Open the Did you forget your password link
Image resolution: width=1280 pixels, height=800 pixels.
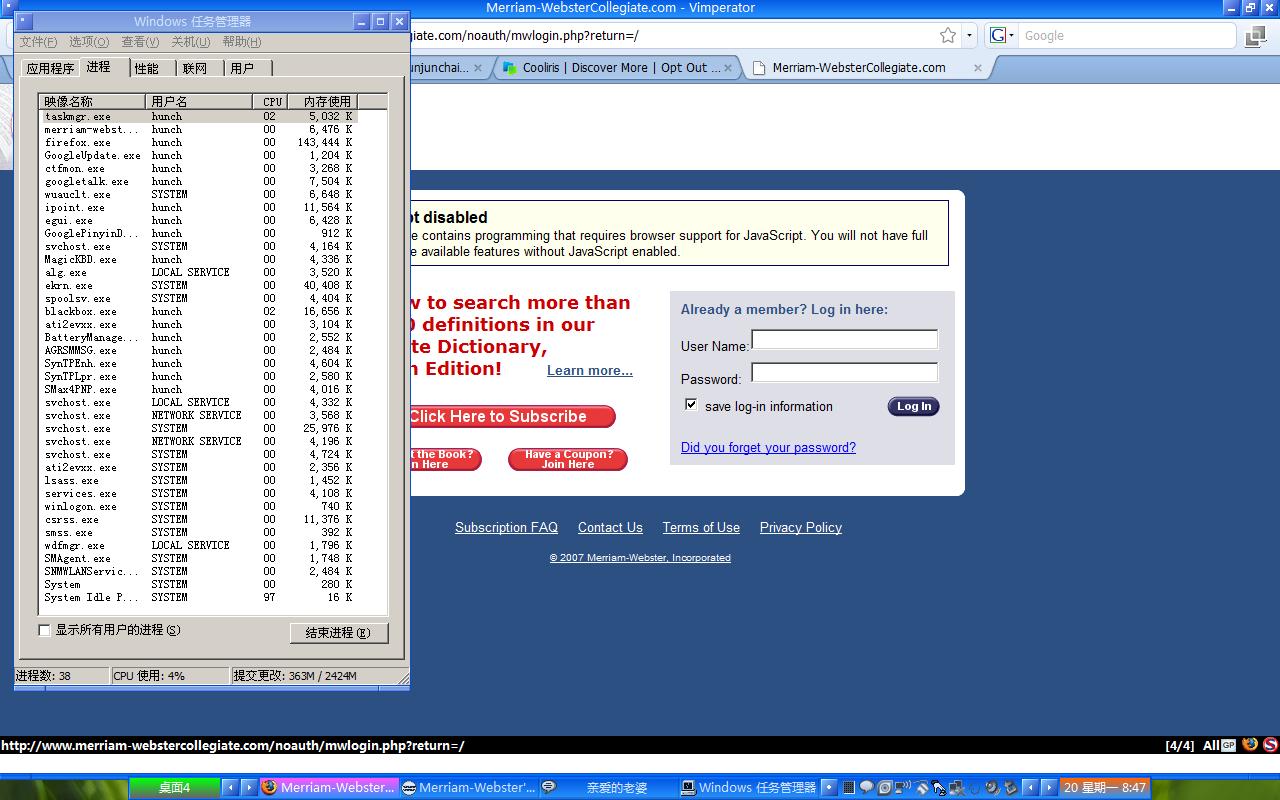click(768, 447)
